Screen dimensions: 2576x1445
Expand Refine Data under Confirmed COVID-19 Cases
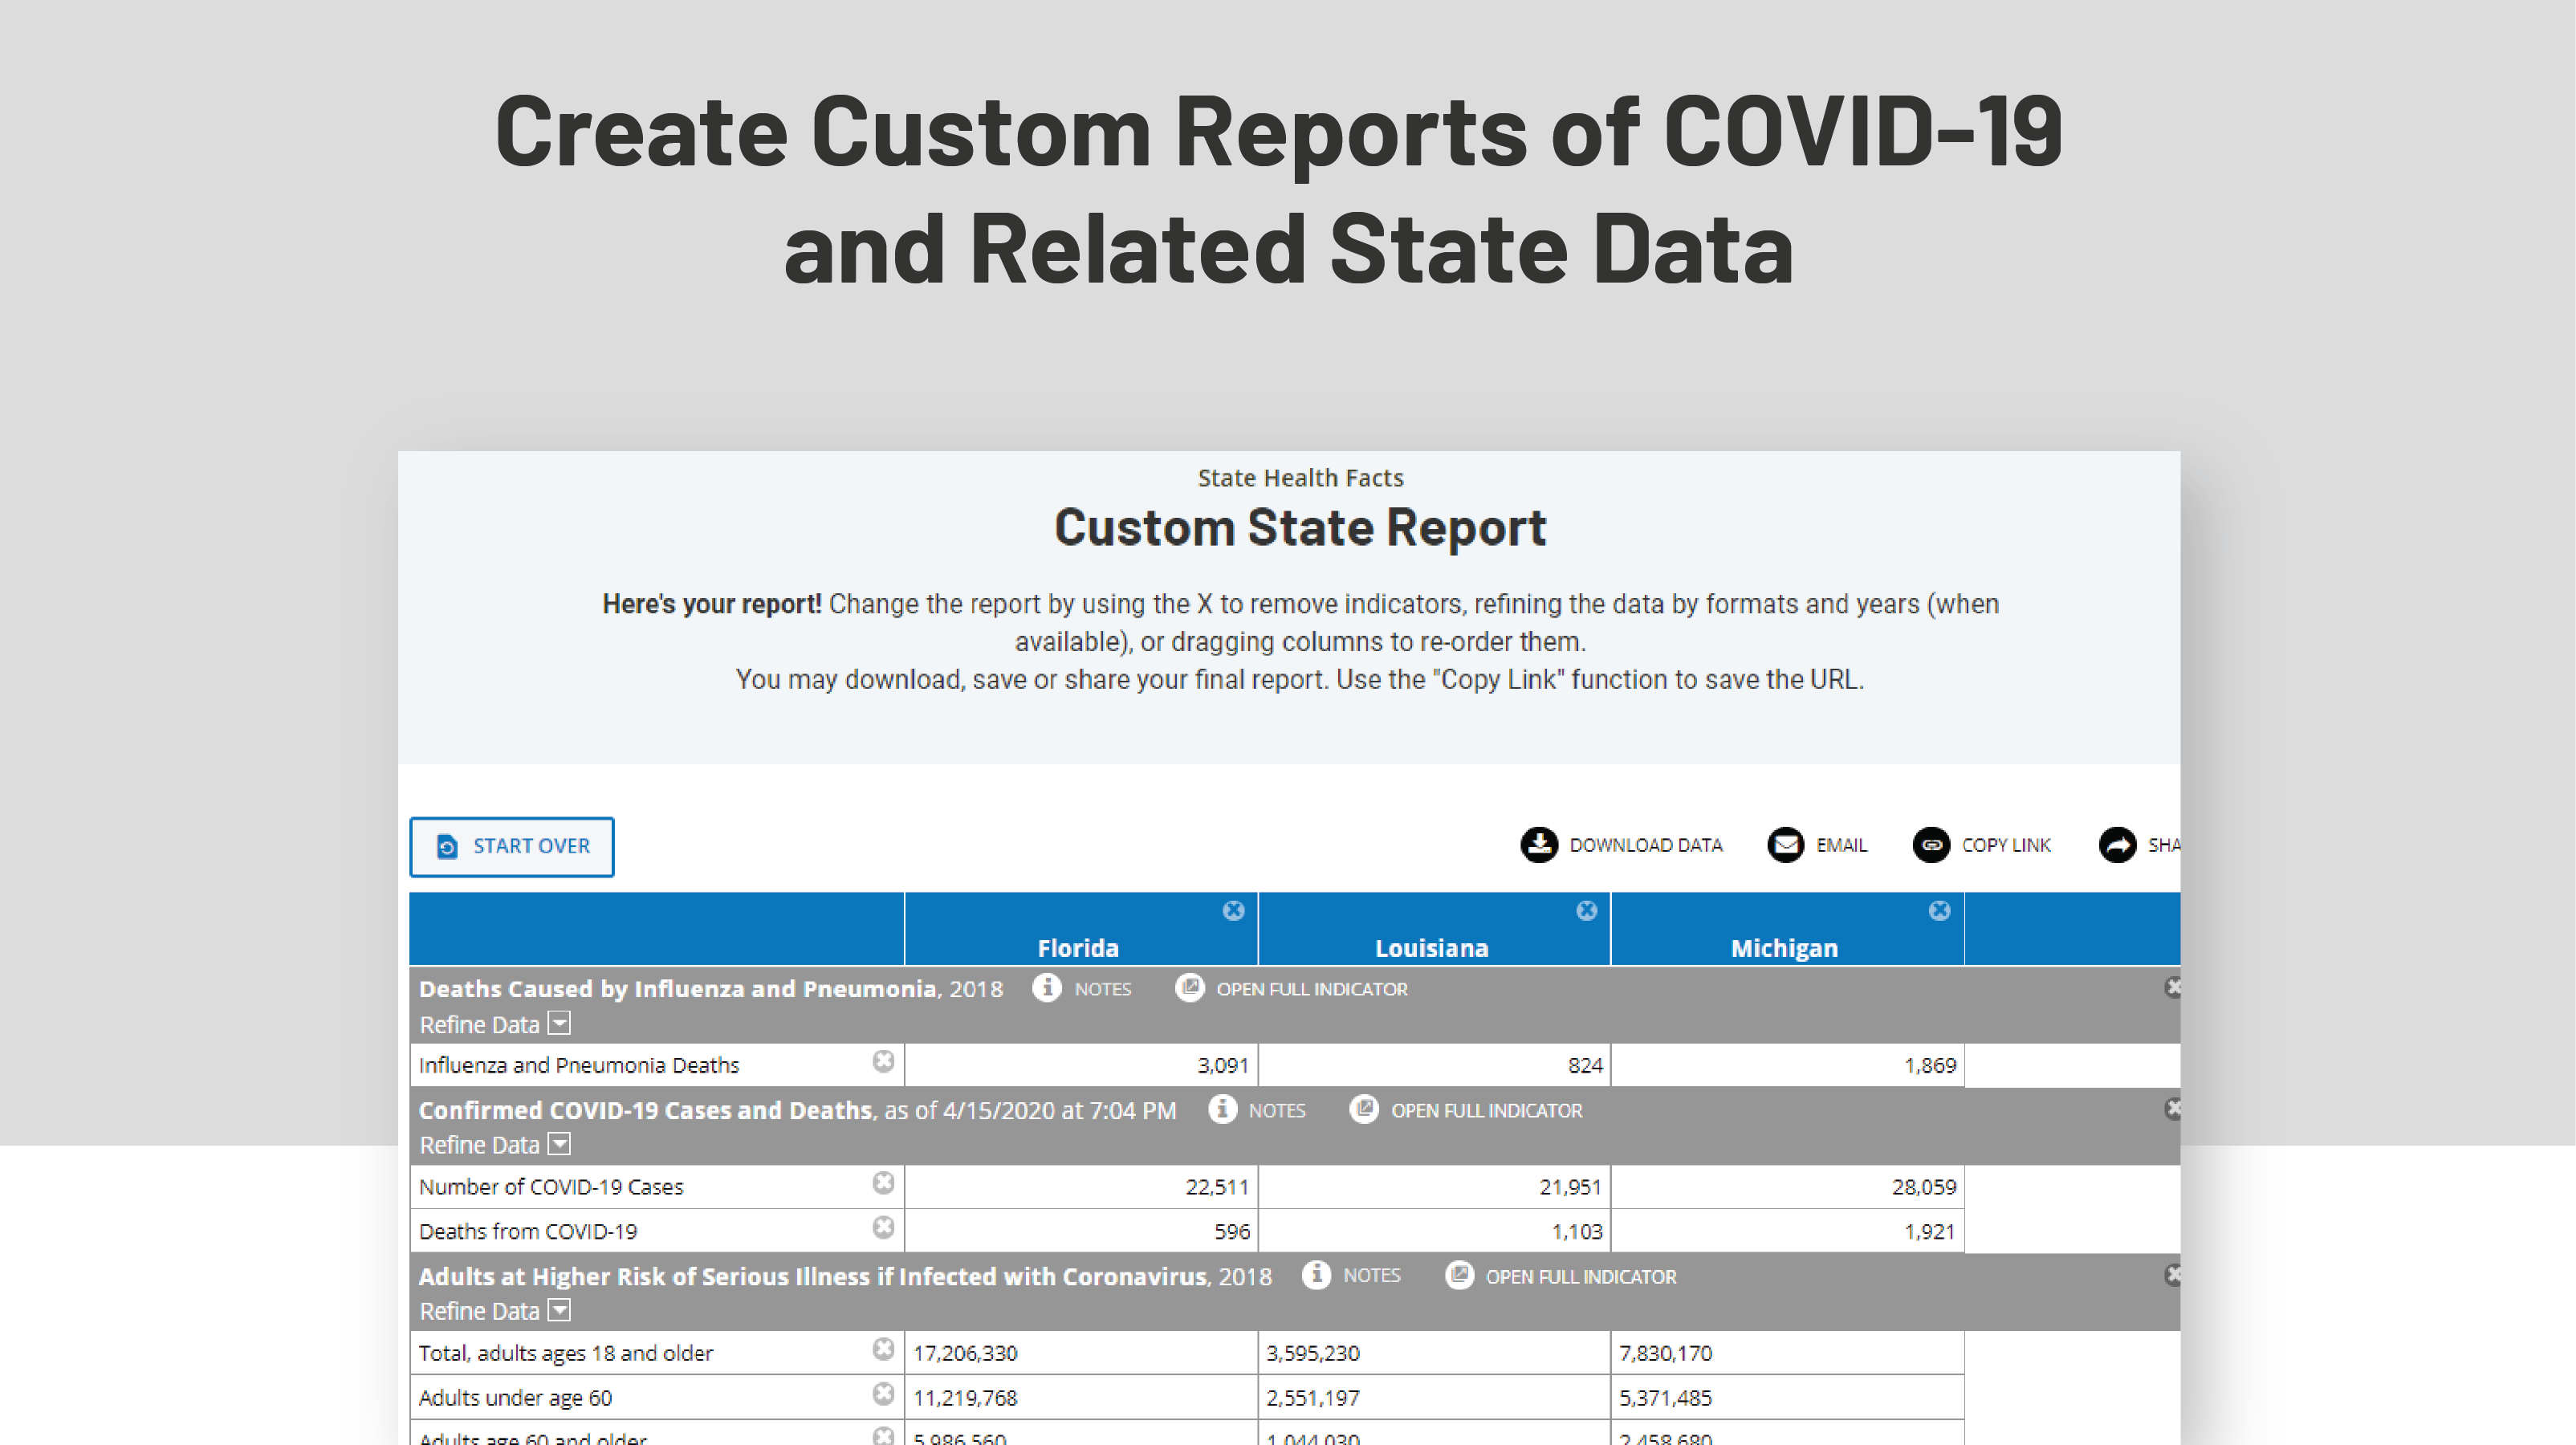560,1144
